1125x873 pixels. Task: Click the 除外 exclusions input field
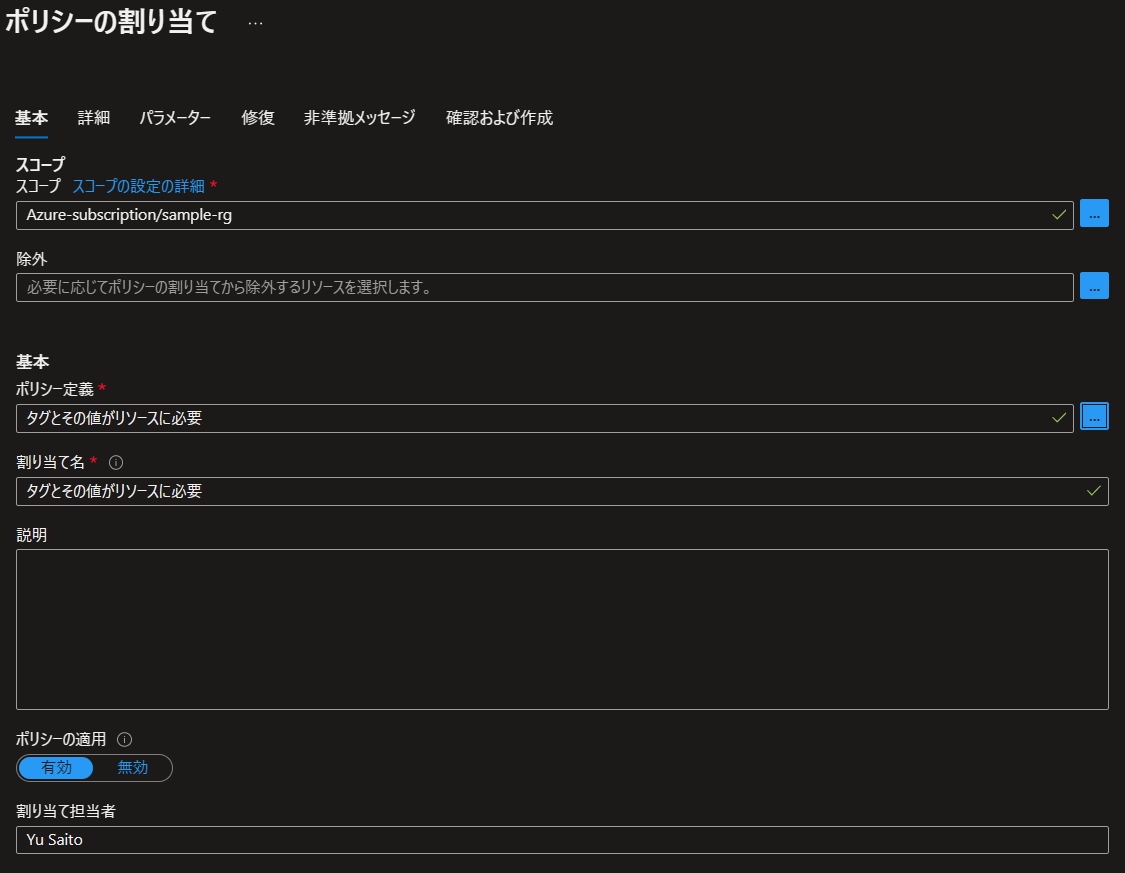545,287
